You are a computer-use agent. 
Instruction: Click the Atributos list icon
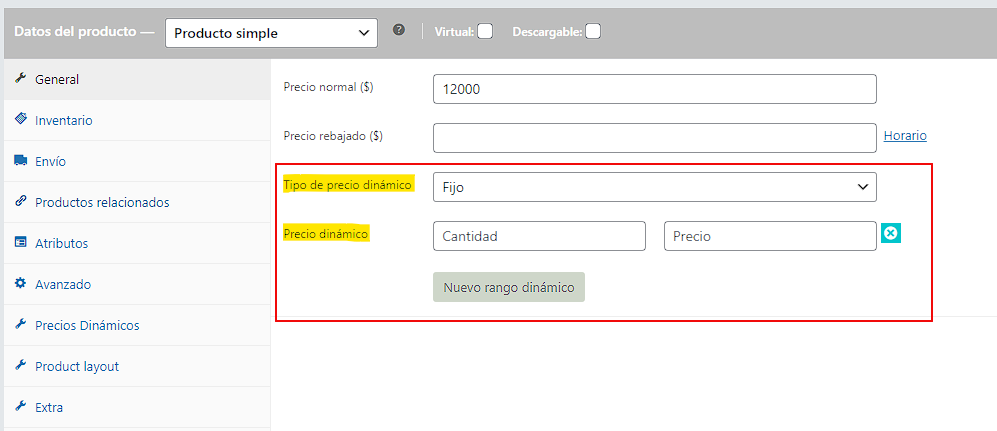20,242
